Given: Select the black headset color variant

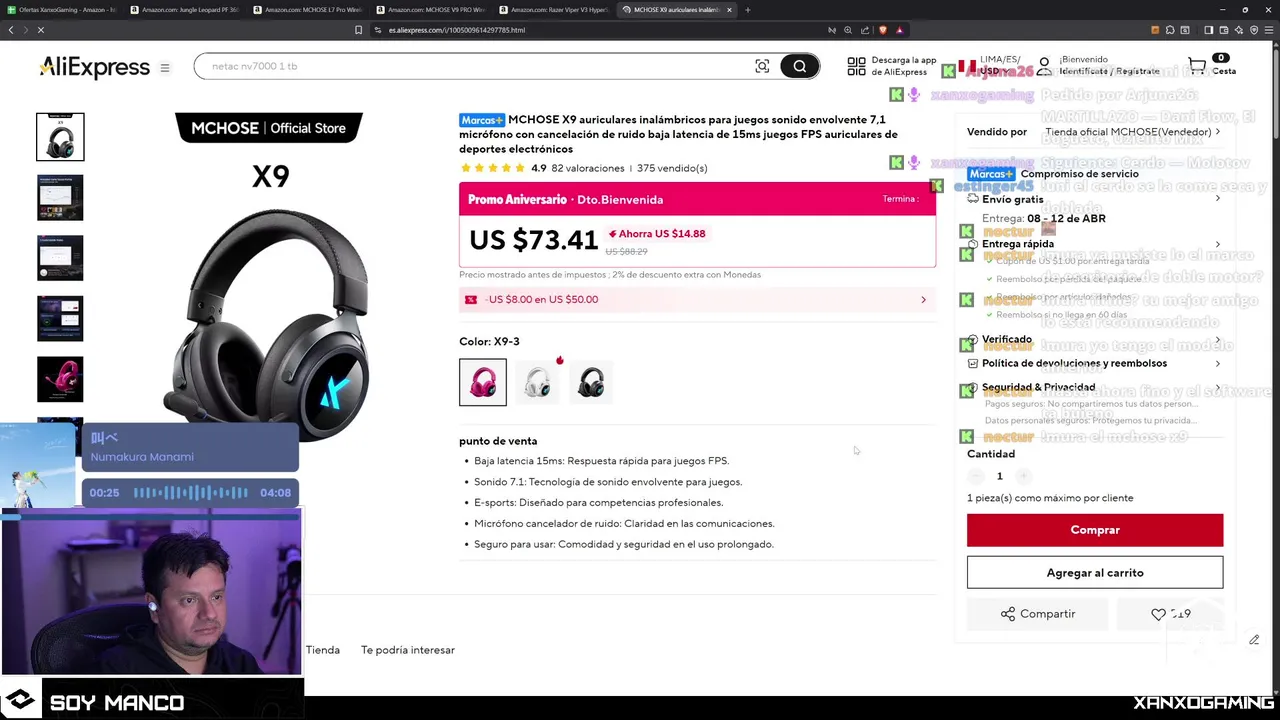Looking at the screenshot, I should (x=591, y=382).
